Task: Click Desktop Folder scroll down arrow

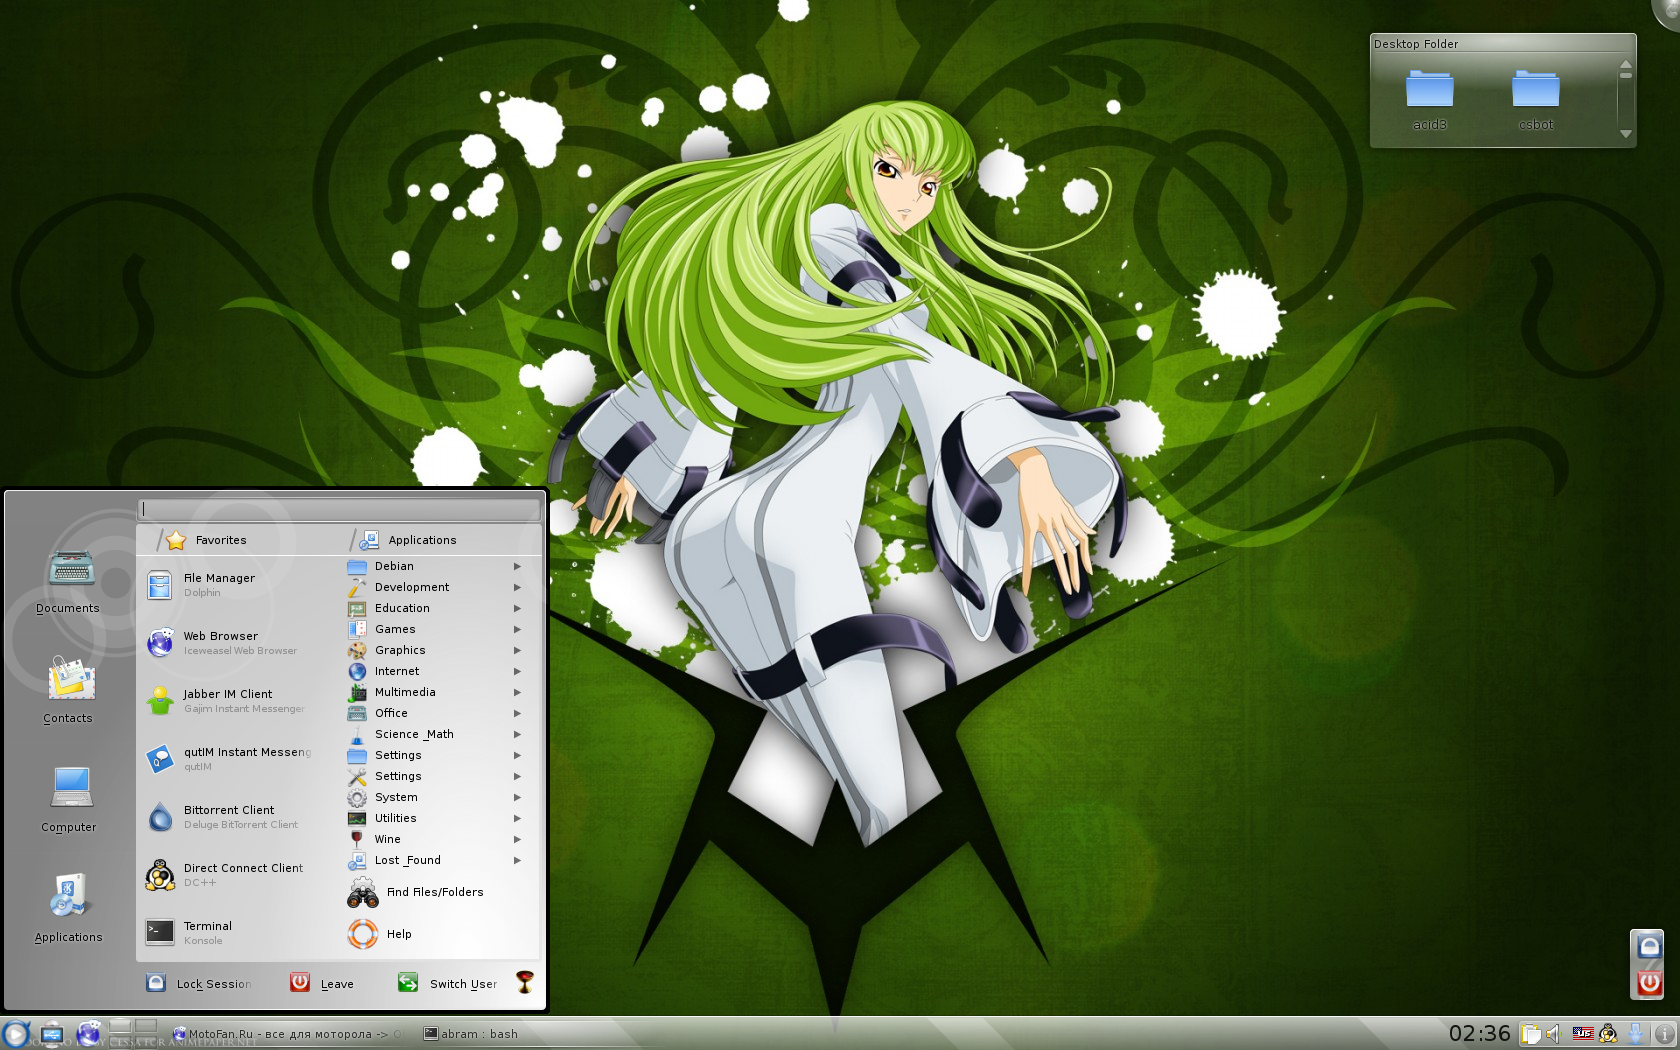Action: tap(1626, 134)
